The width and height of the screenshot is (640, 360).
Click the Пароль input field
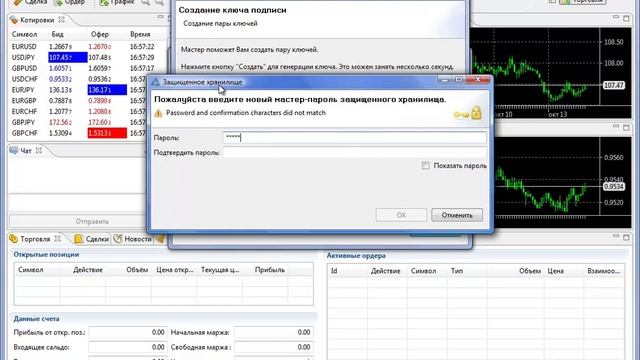(354, 138)
